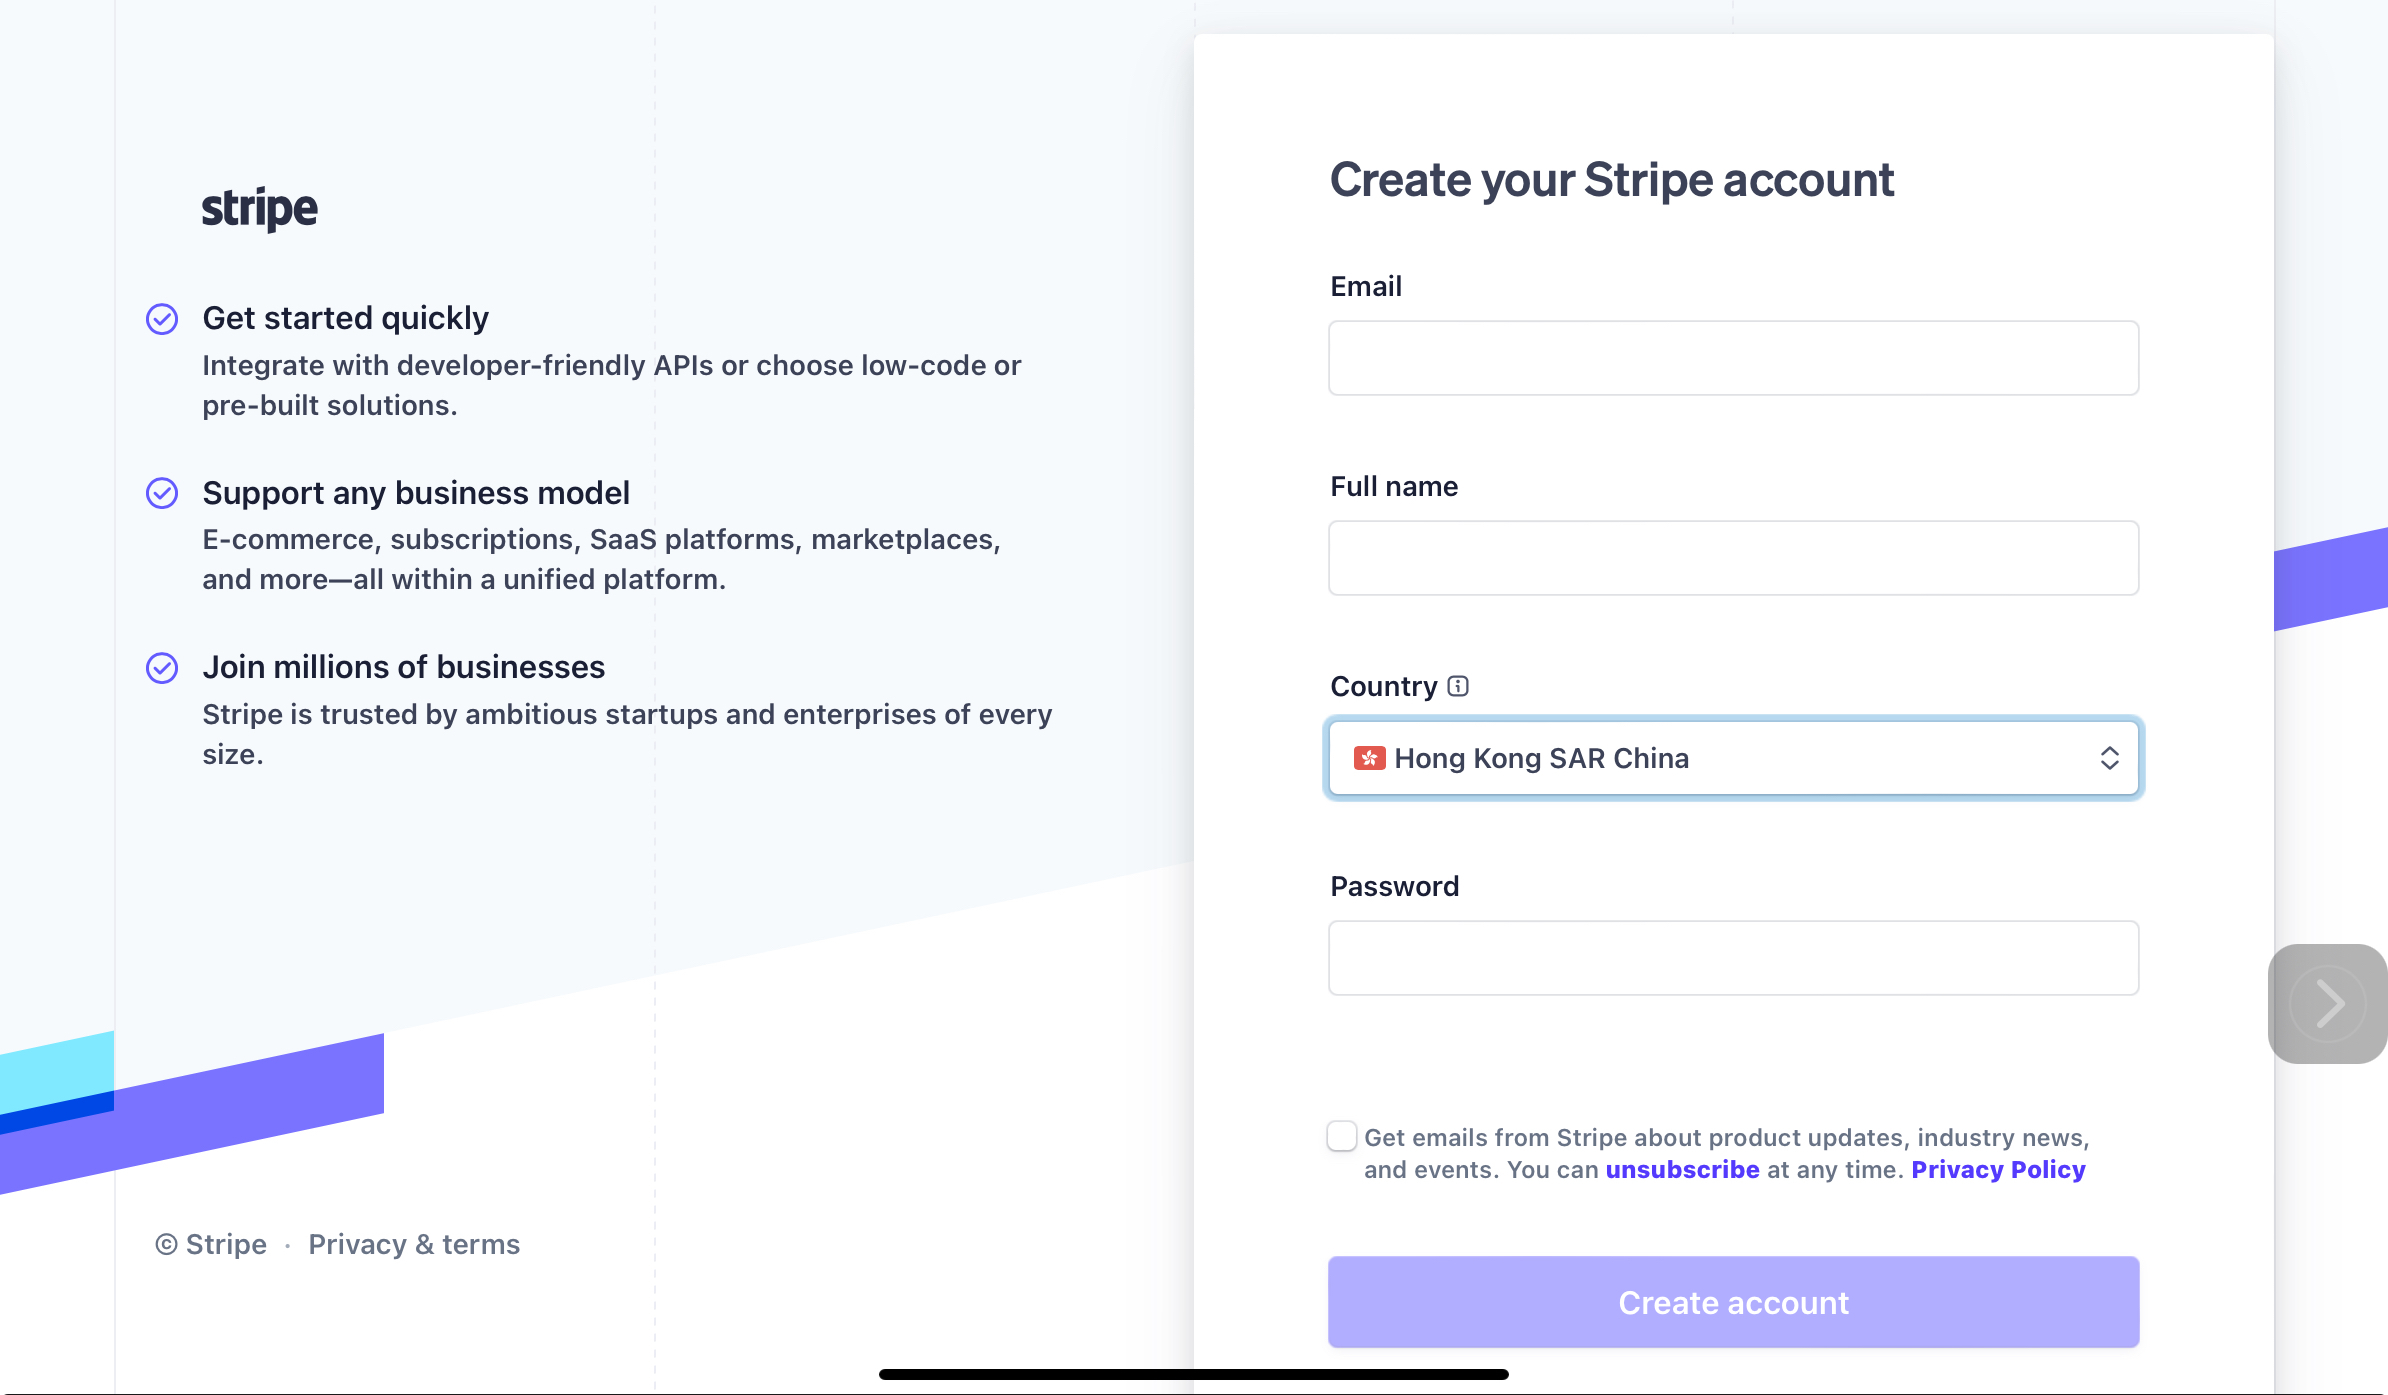Enable the Stripe product update emails checkbox
2388x1395 pixels.
pos(1342,1136)
